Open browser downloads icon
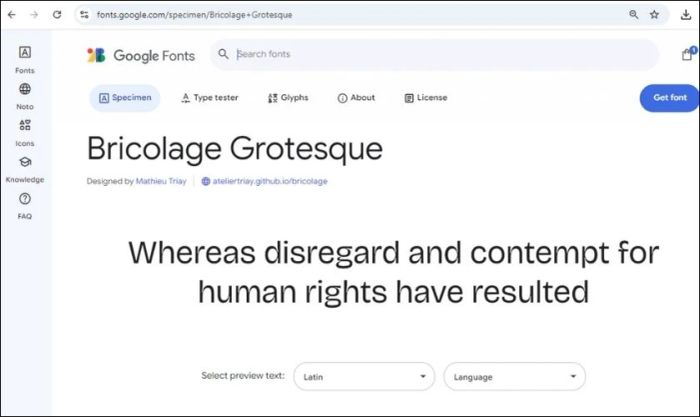The height and width of the screenshot is (417, 700). (x=686, y=15)
